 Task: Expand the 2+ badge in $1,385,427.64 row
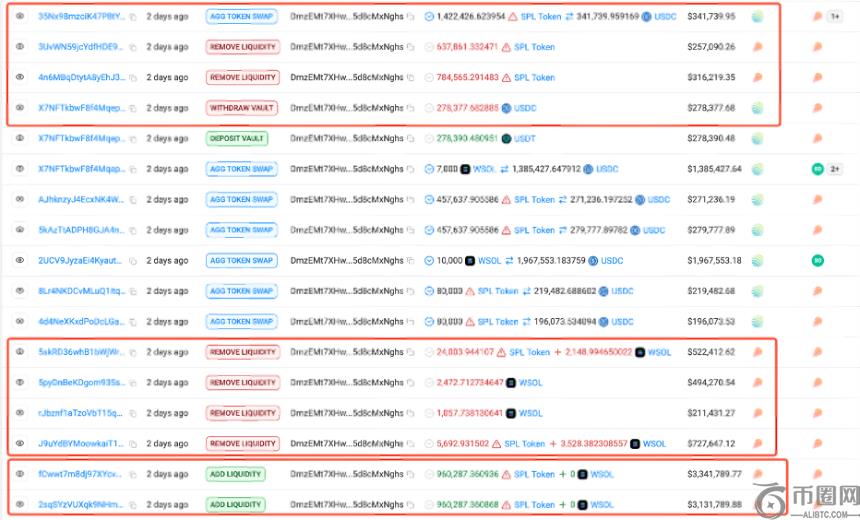pos(834,169)
